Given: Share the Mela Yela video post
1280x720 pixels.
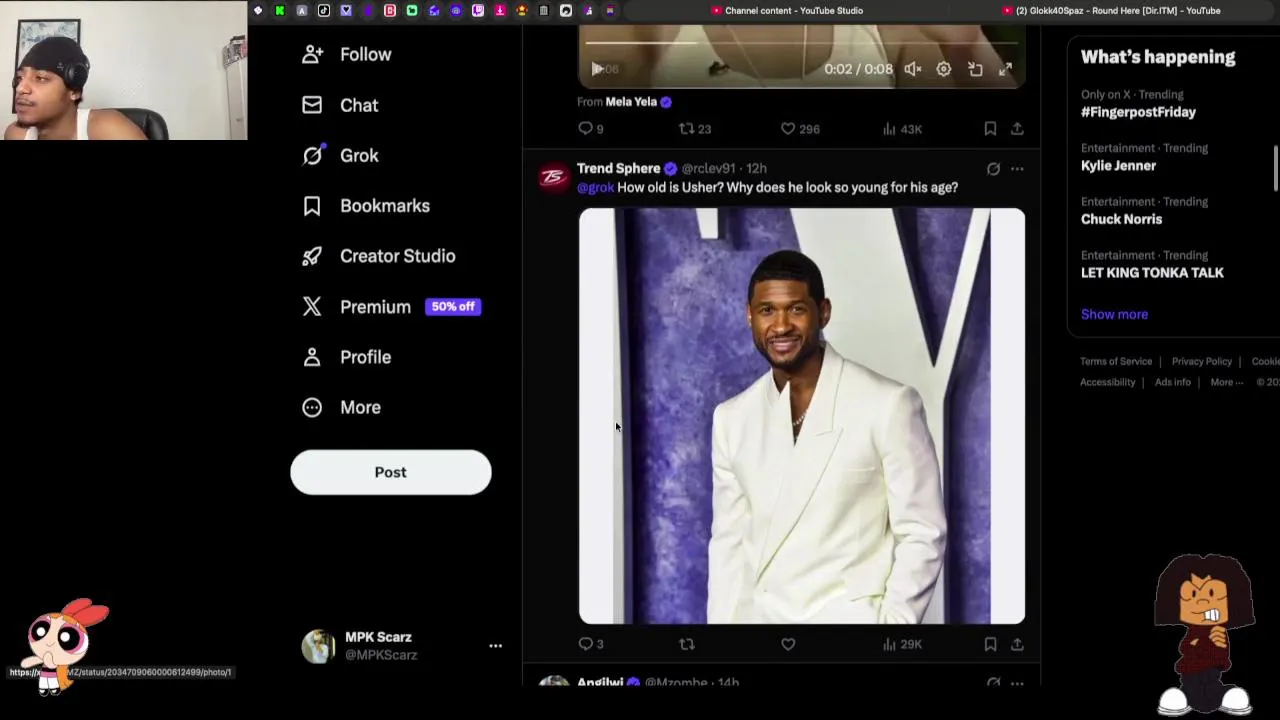Looking at the screenshot, I should coord(1017,129).
